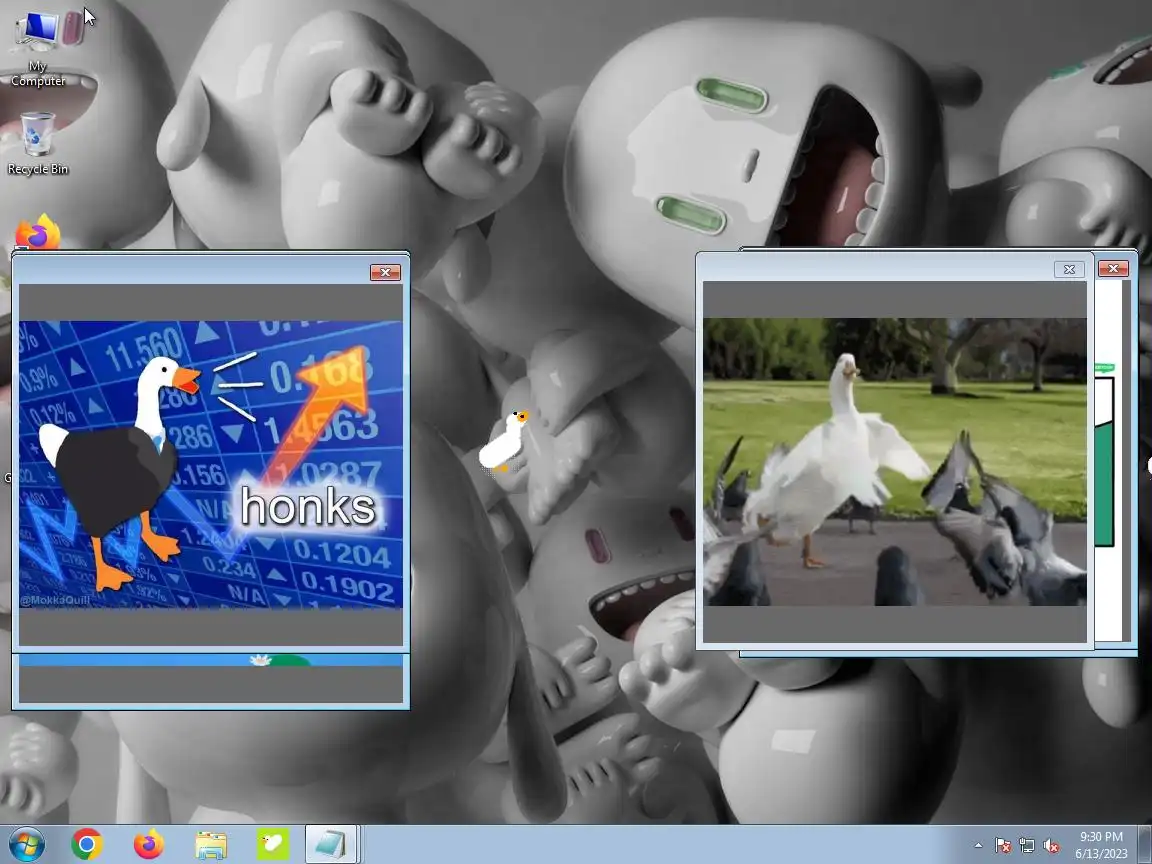This screenshot has width=1152, height=864.
Task: Open the My Computer desktop icon
Action: pos(38,47)
